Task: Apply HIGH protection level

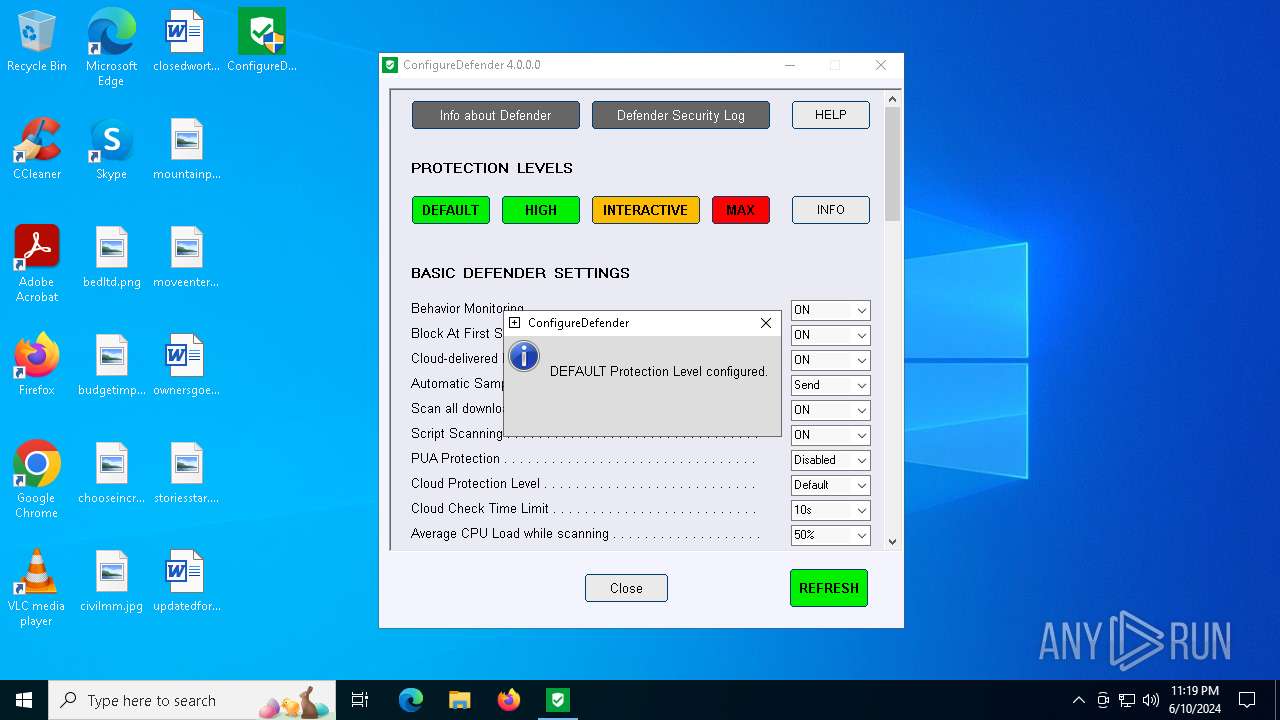Action: click(x=541, y=210)
